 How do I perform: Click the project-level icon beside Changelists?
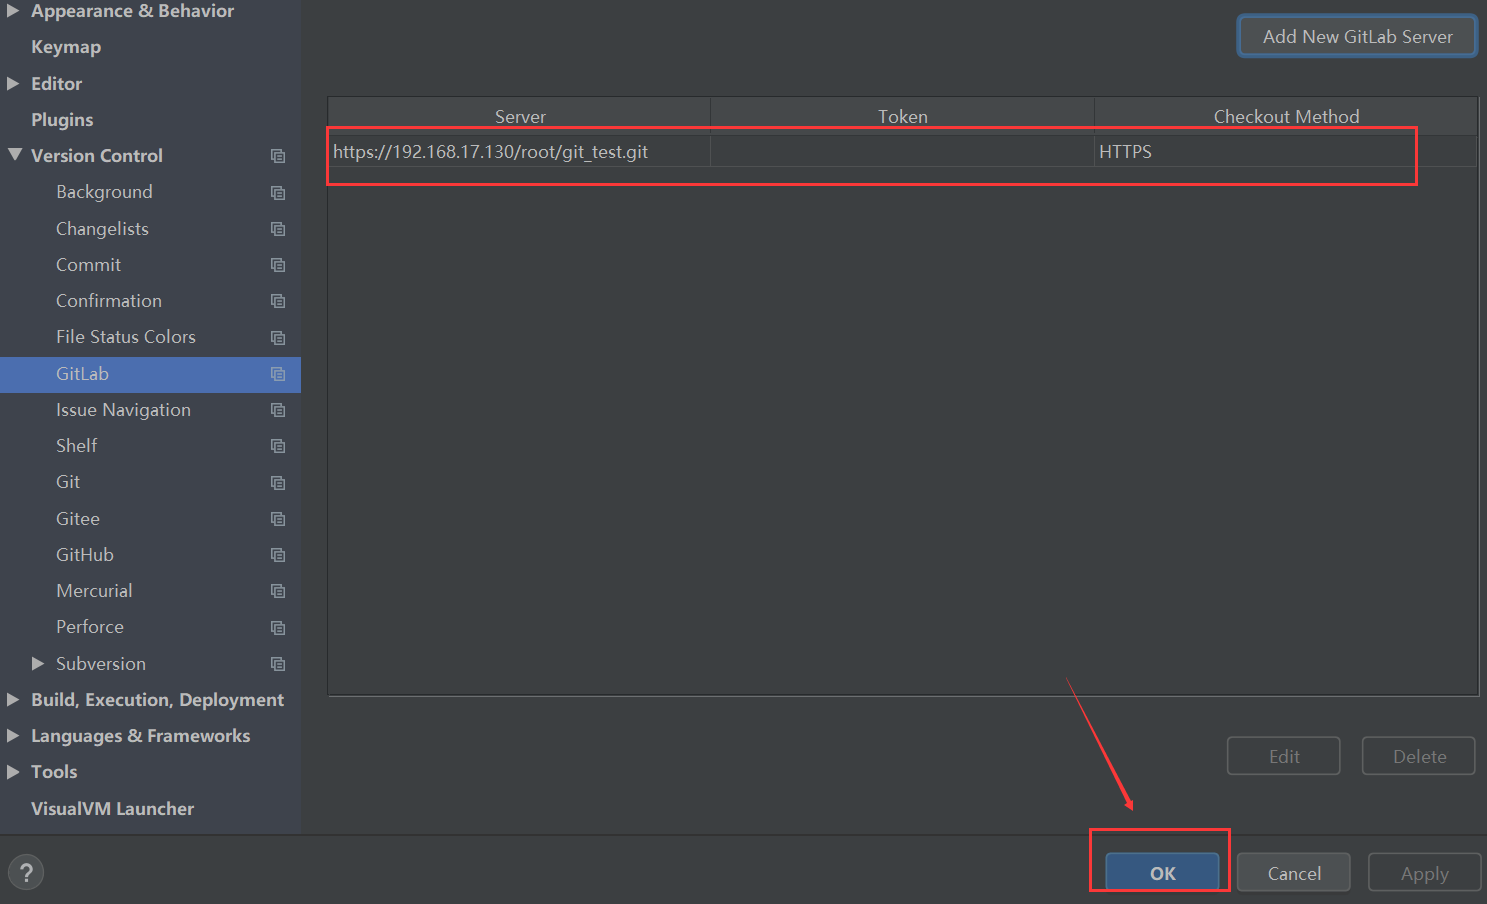coord(278,229)
